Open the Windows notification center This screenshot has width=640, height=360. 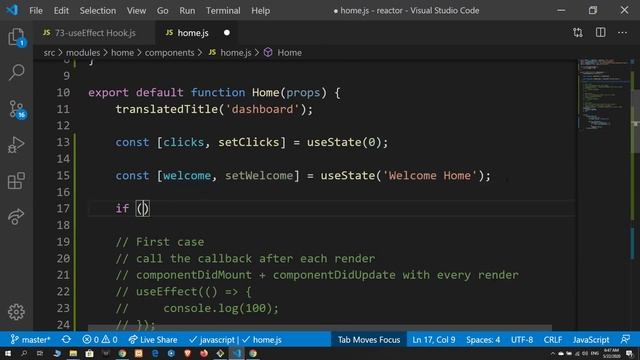629,353
